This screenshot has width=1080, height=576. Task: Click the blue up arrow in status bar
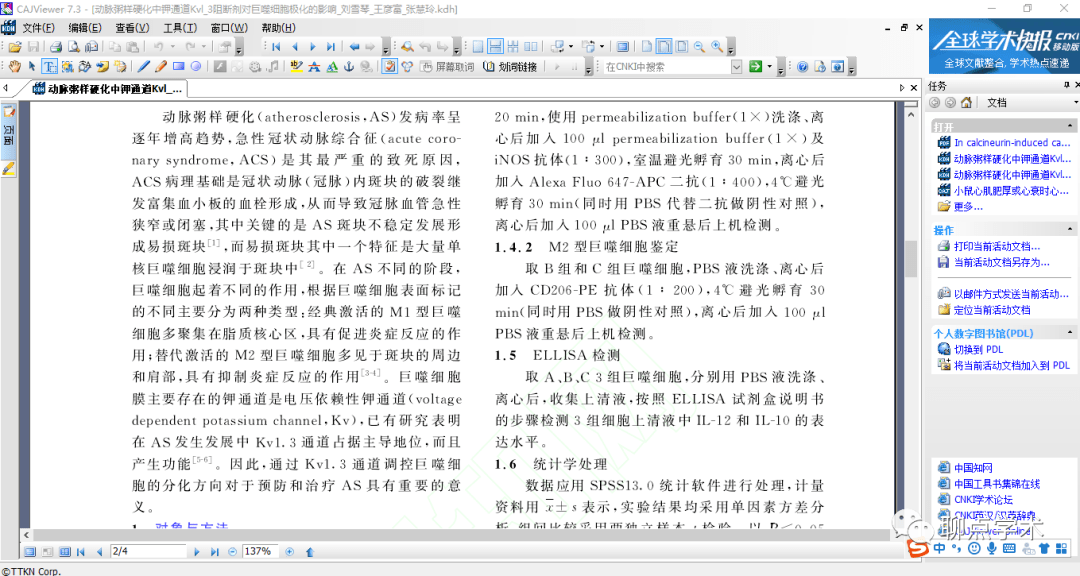point(310,552)
